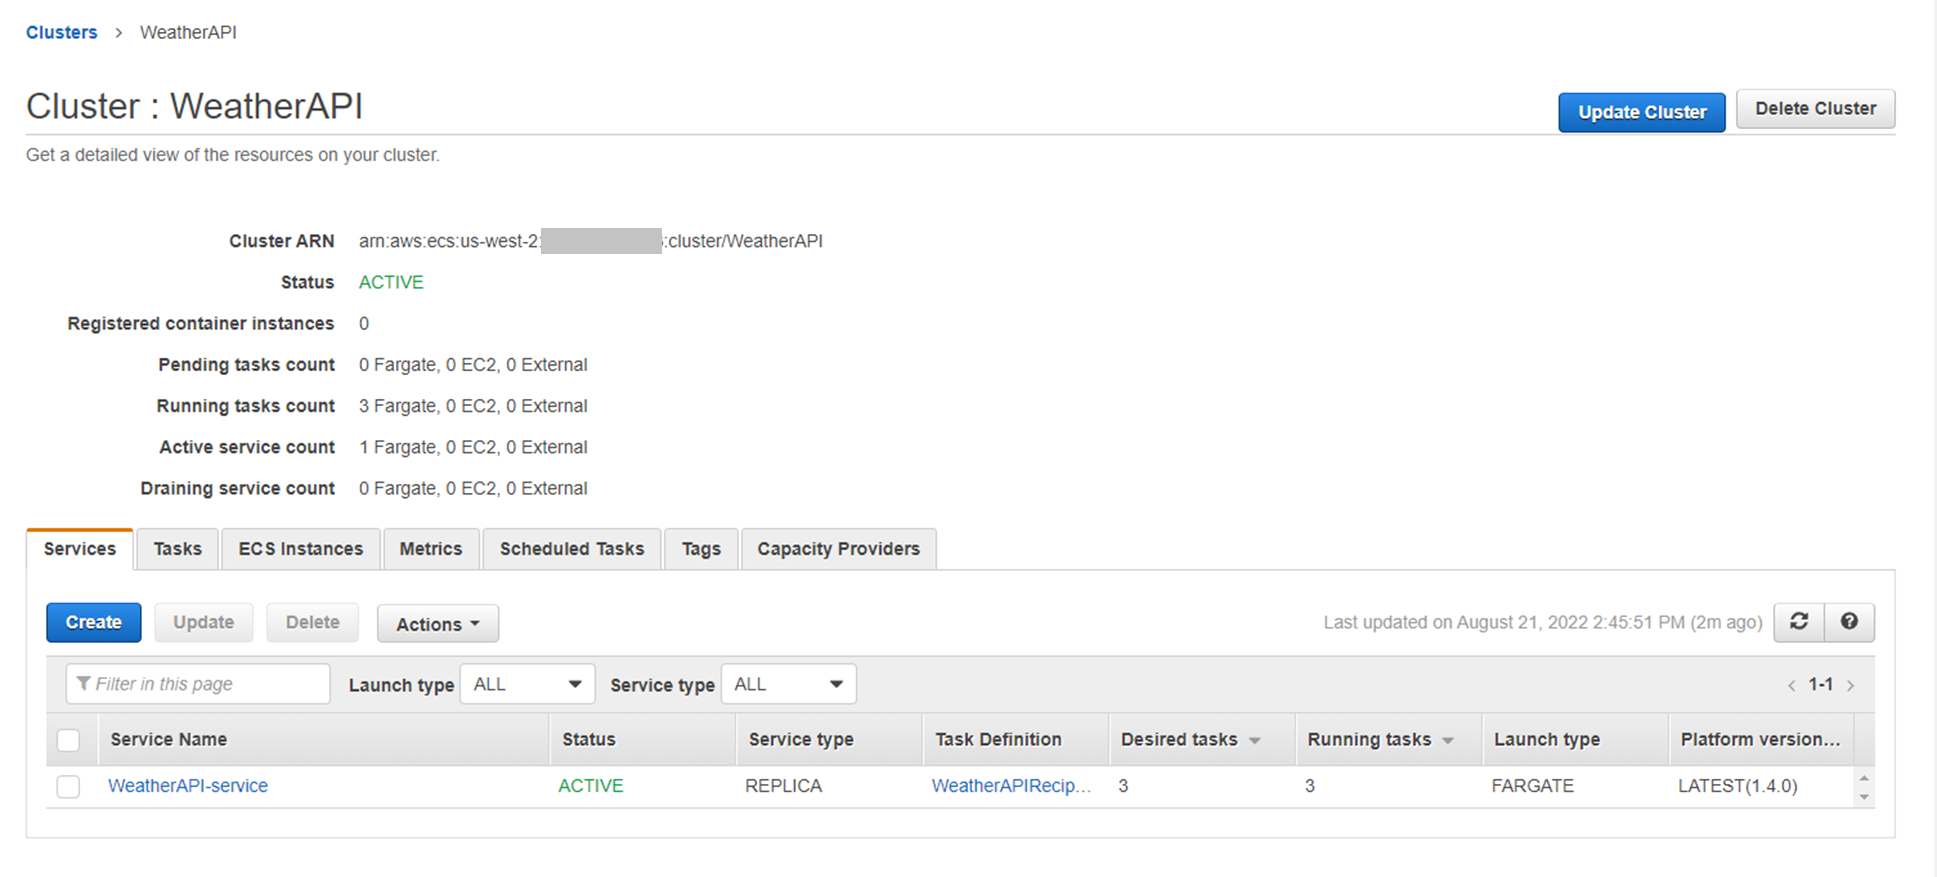The image size is (1937, 877).
Task: Click the disabled Delete service button
Action: [x=313, y=622]
